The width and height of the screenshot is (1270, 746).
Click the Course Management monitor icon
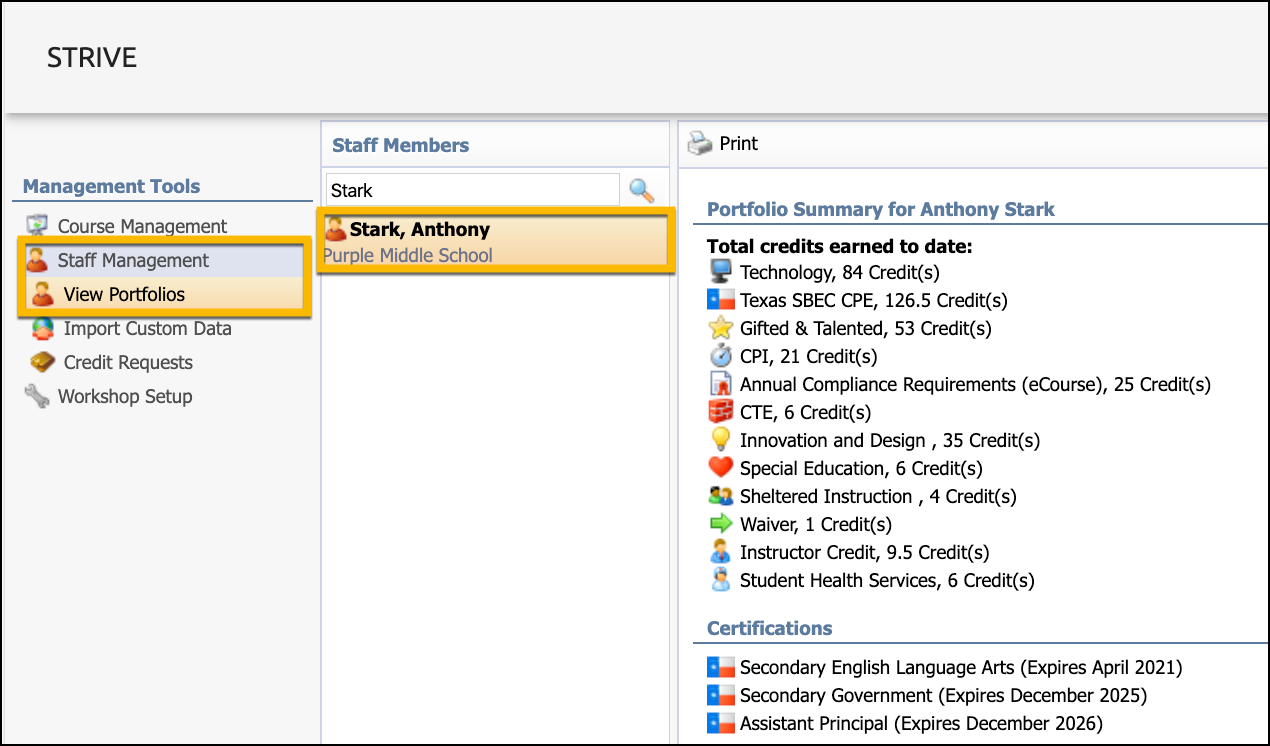click(37, 226)
